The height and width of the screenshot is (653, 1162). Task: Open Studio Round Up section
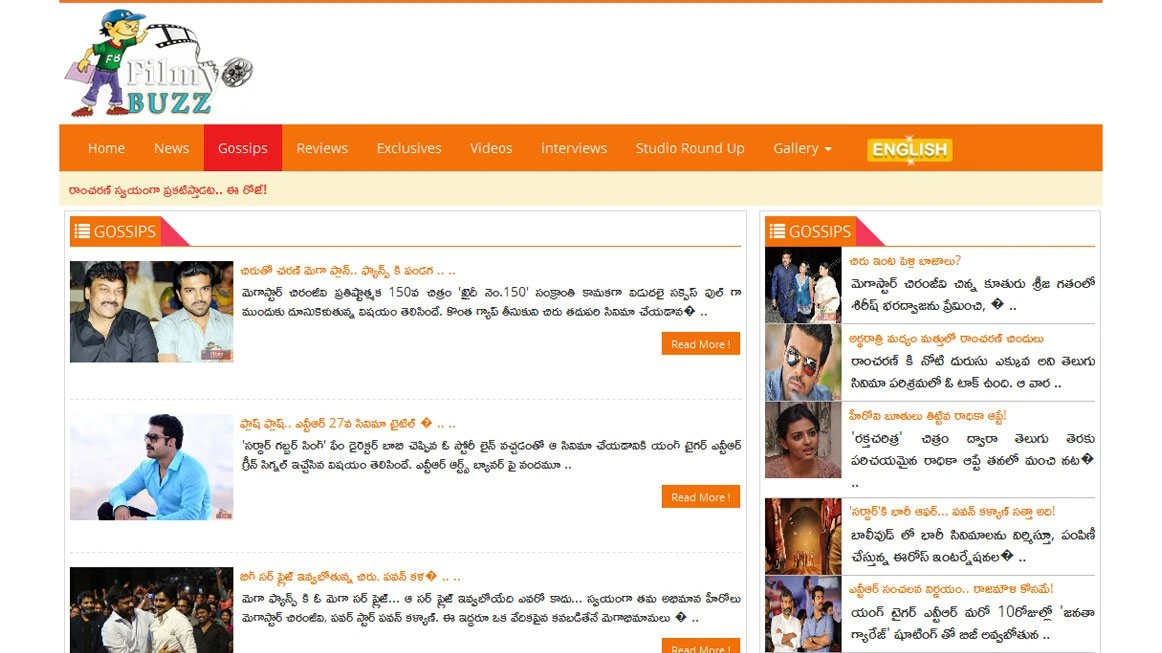point(690,148)
